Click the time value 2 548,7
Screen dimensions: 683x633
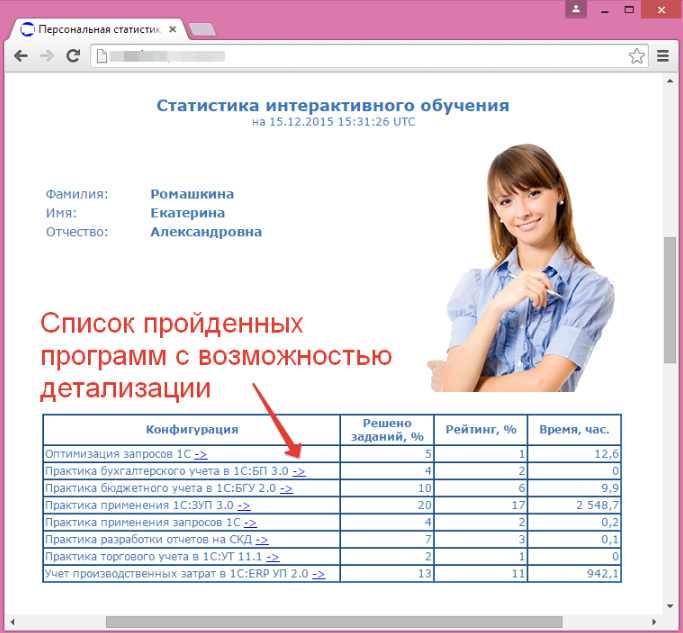click(x=597, y=505)
